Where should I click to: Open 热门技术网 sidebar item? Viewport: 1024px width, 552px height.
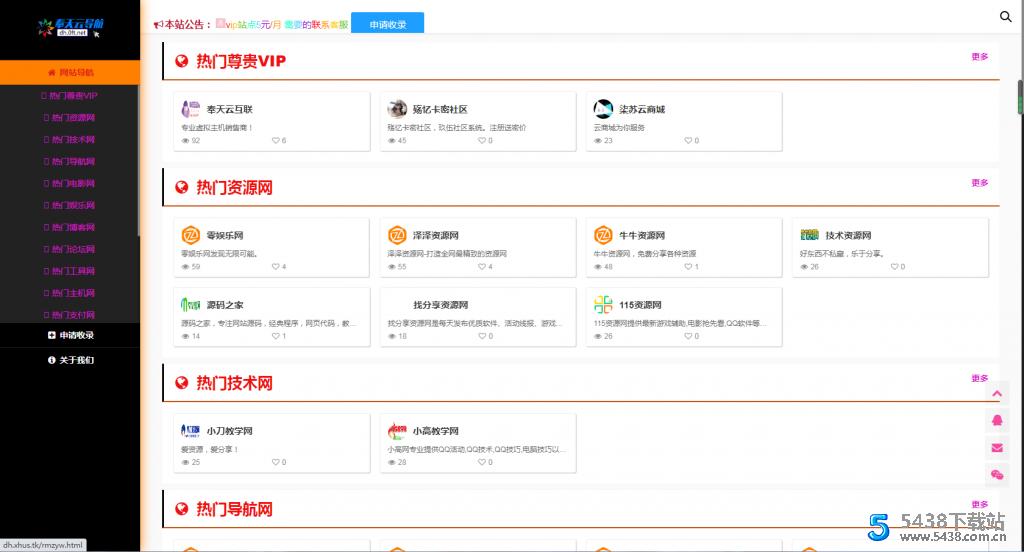pyautogui.click(x=70, y=139)
